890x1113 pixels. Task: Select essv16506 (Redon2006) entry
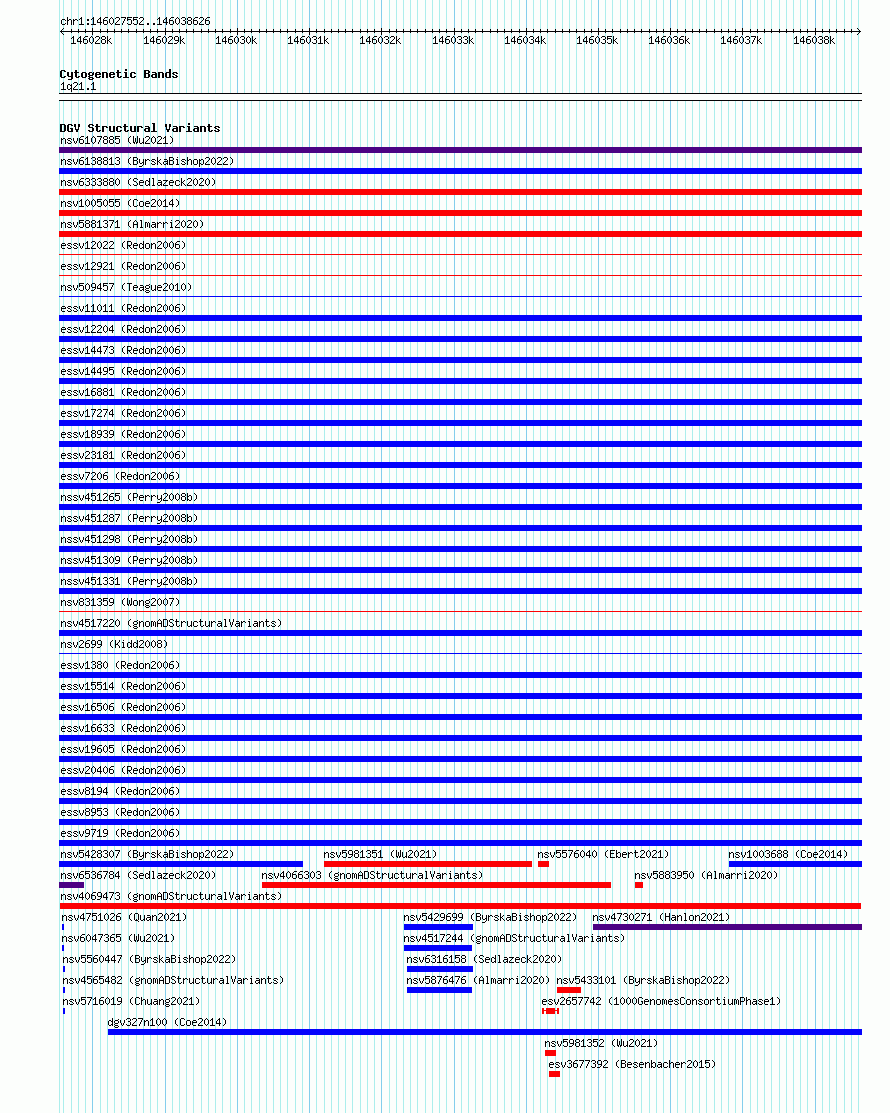click(x=123, y=708)
